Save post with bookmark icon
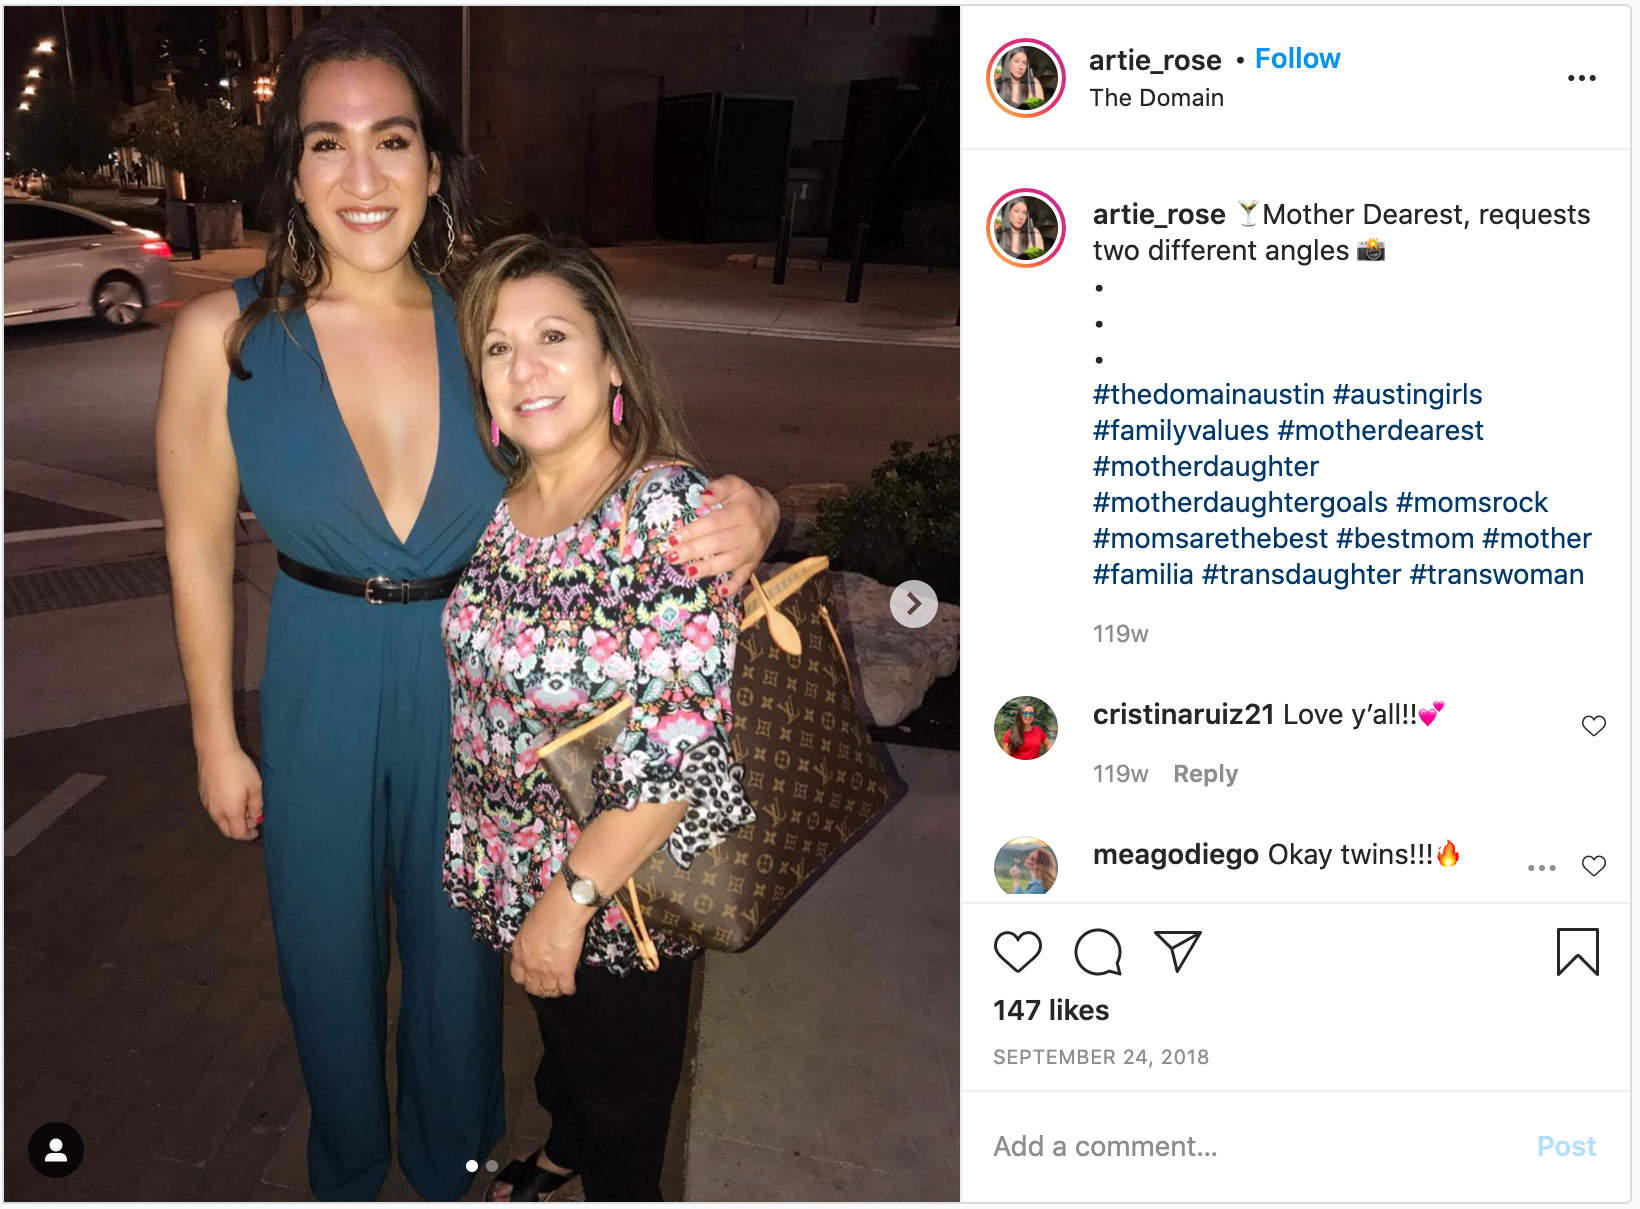This screenshot has height=1209, width=1640. click(x=1578, y=951)
